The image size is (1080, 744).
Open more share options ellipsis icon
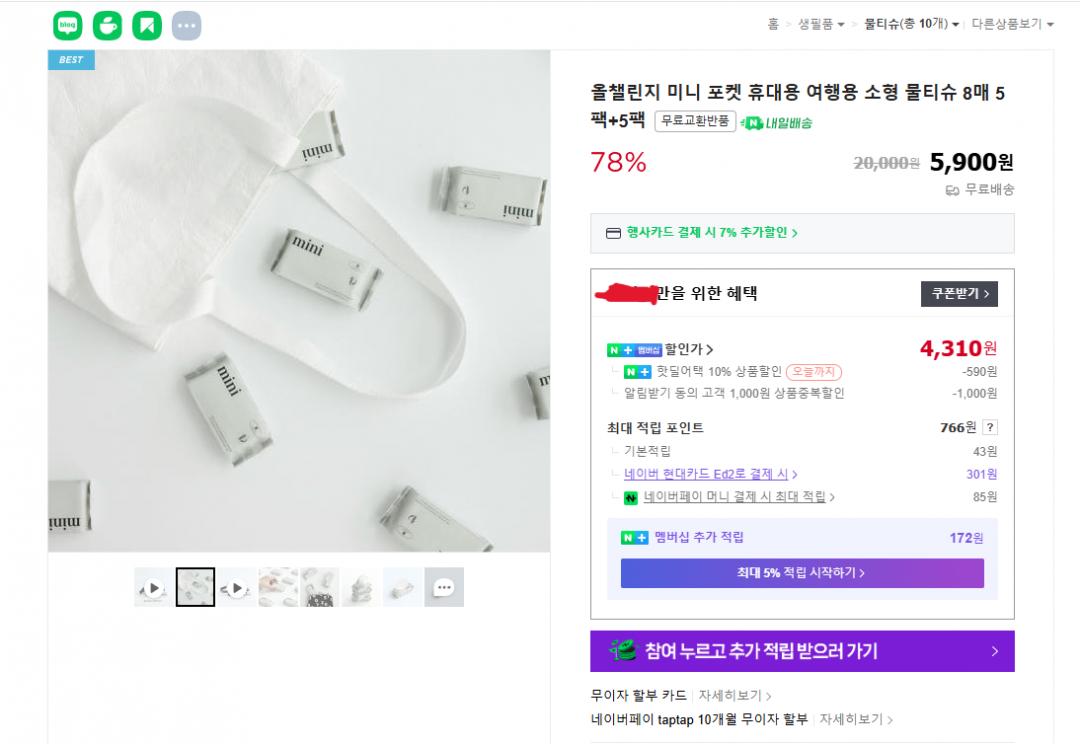[x=186, y=26]
